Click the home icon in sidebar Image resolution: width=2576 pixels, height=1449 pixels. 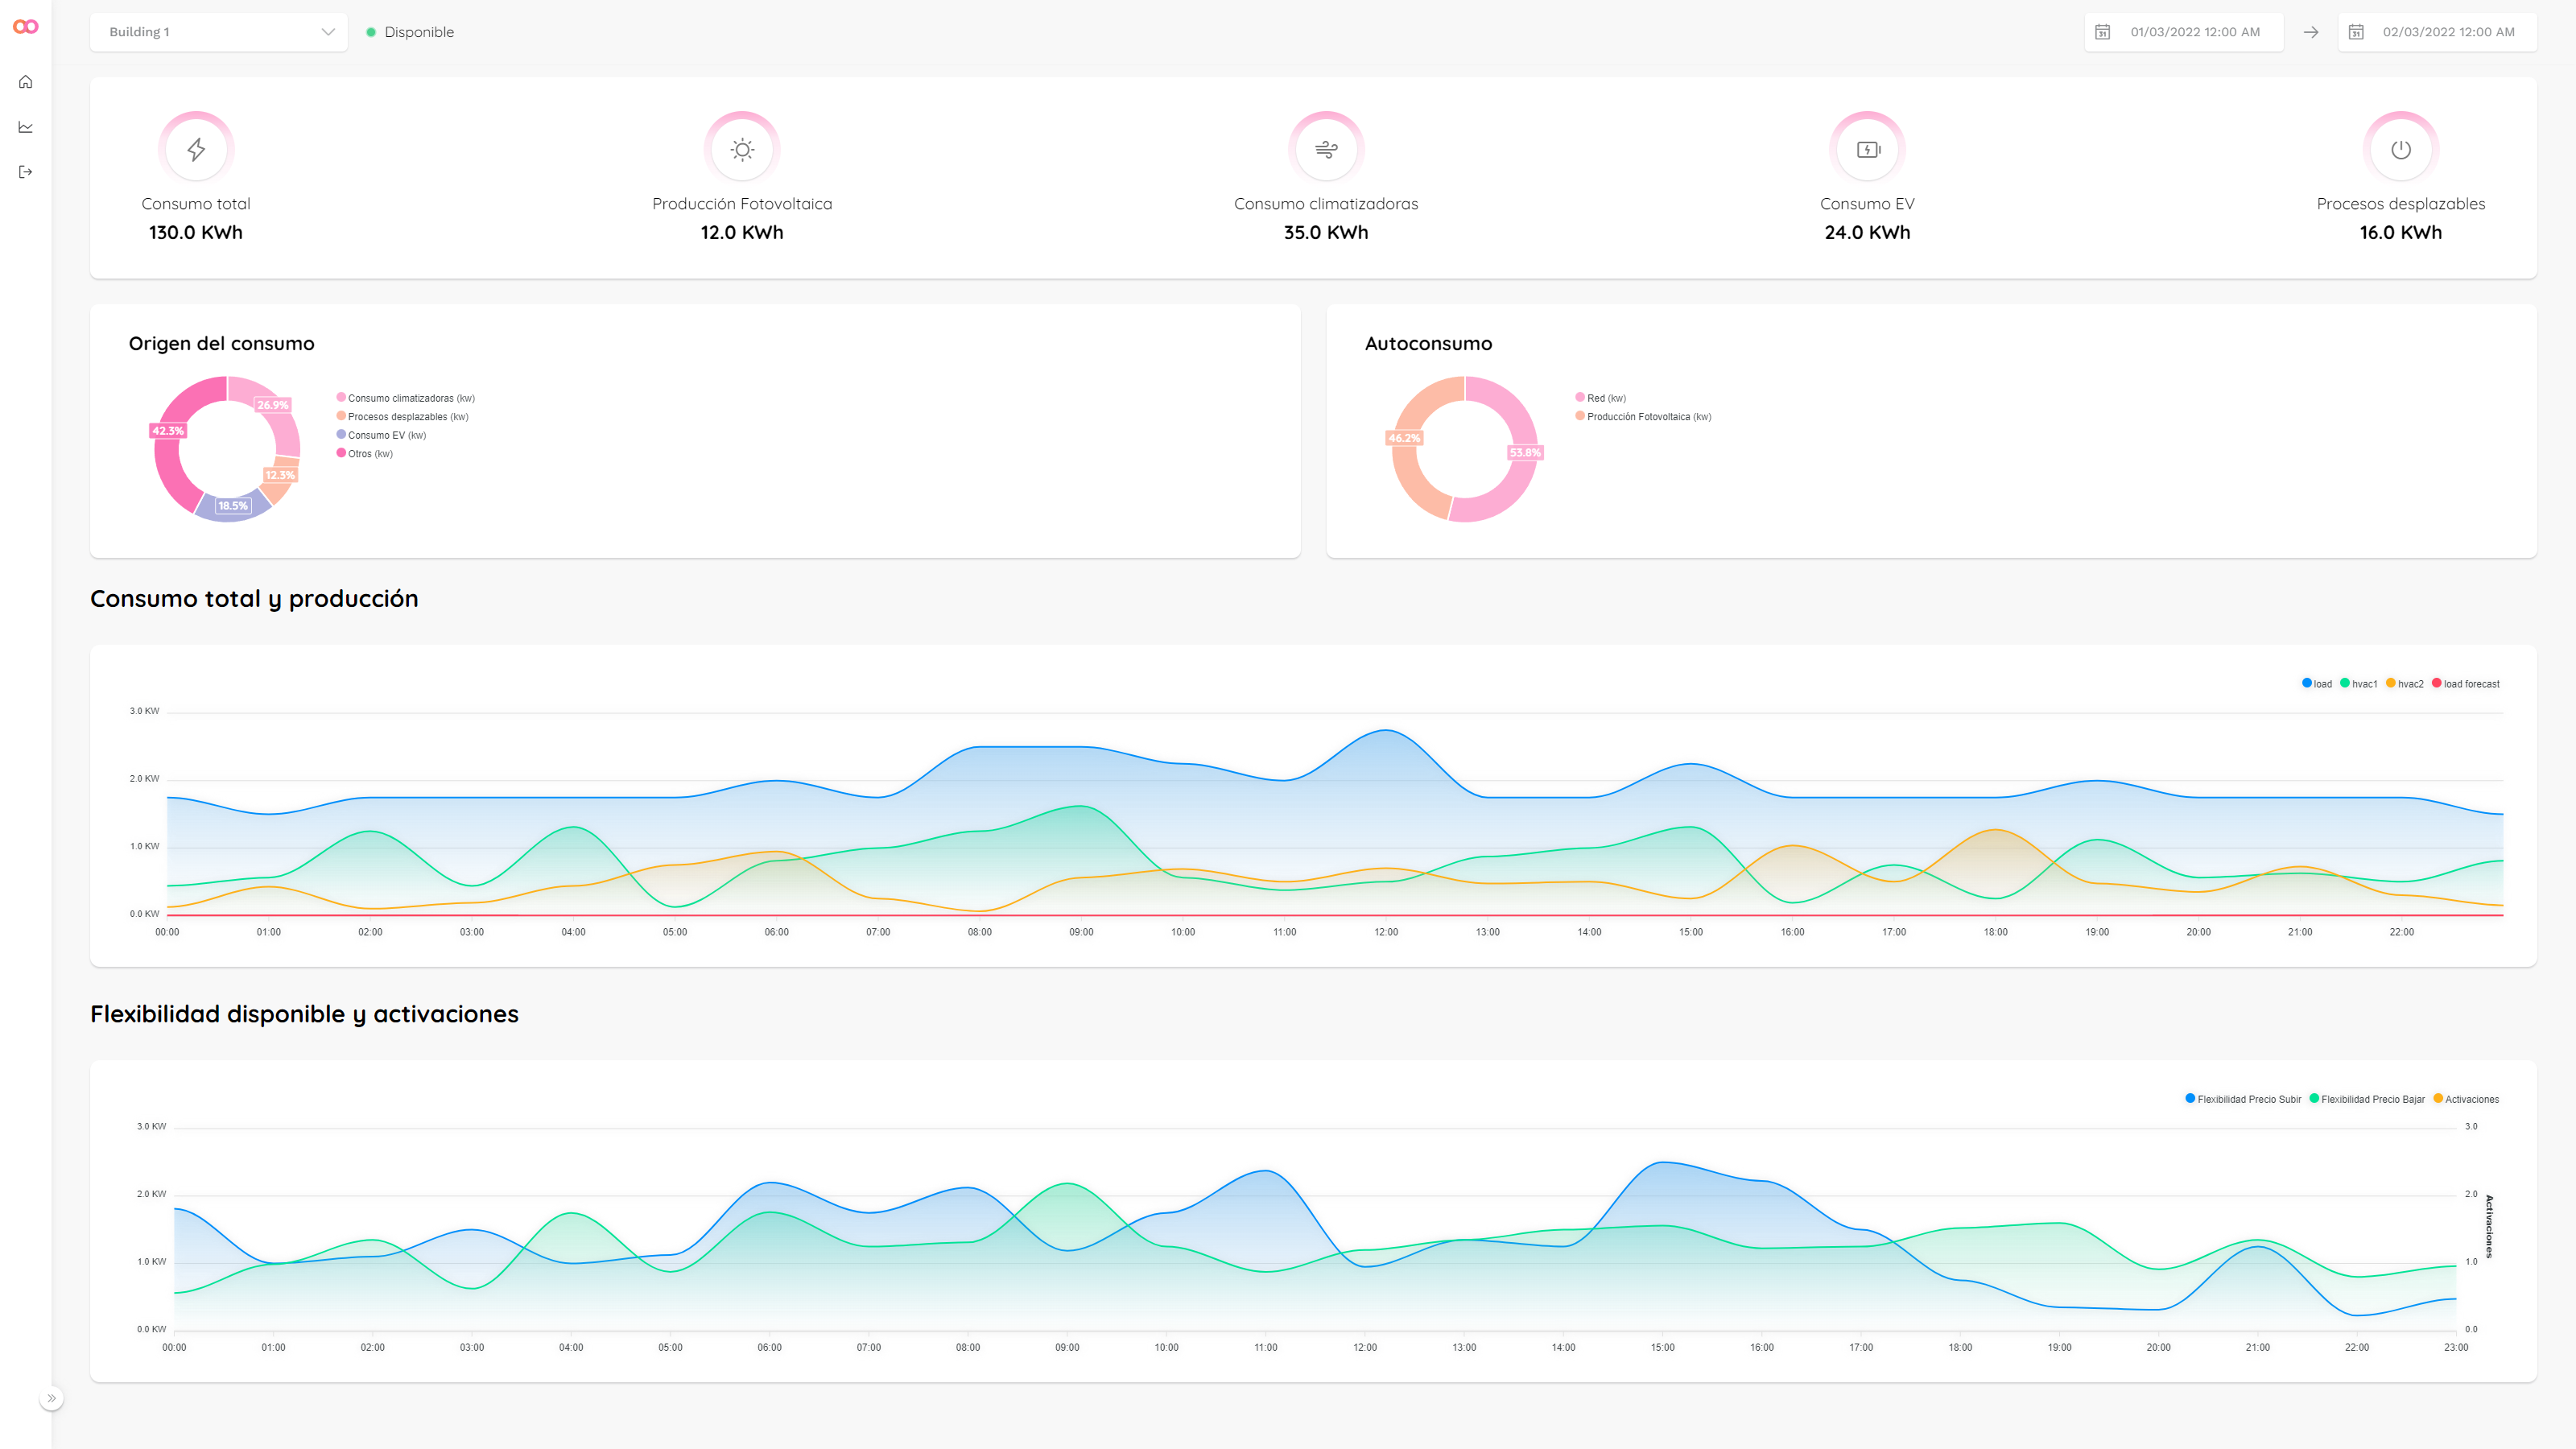pyautogui.click(x=26, y=82)
